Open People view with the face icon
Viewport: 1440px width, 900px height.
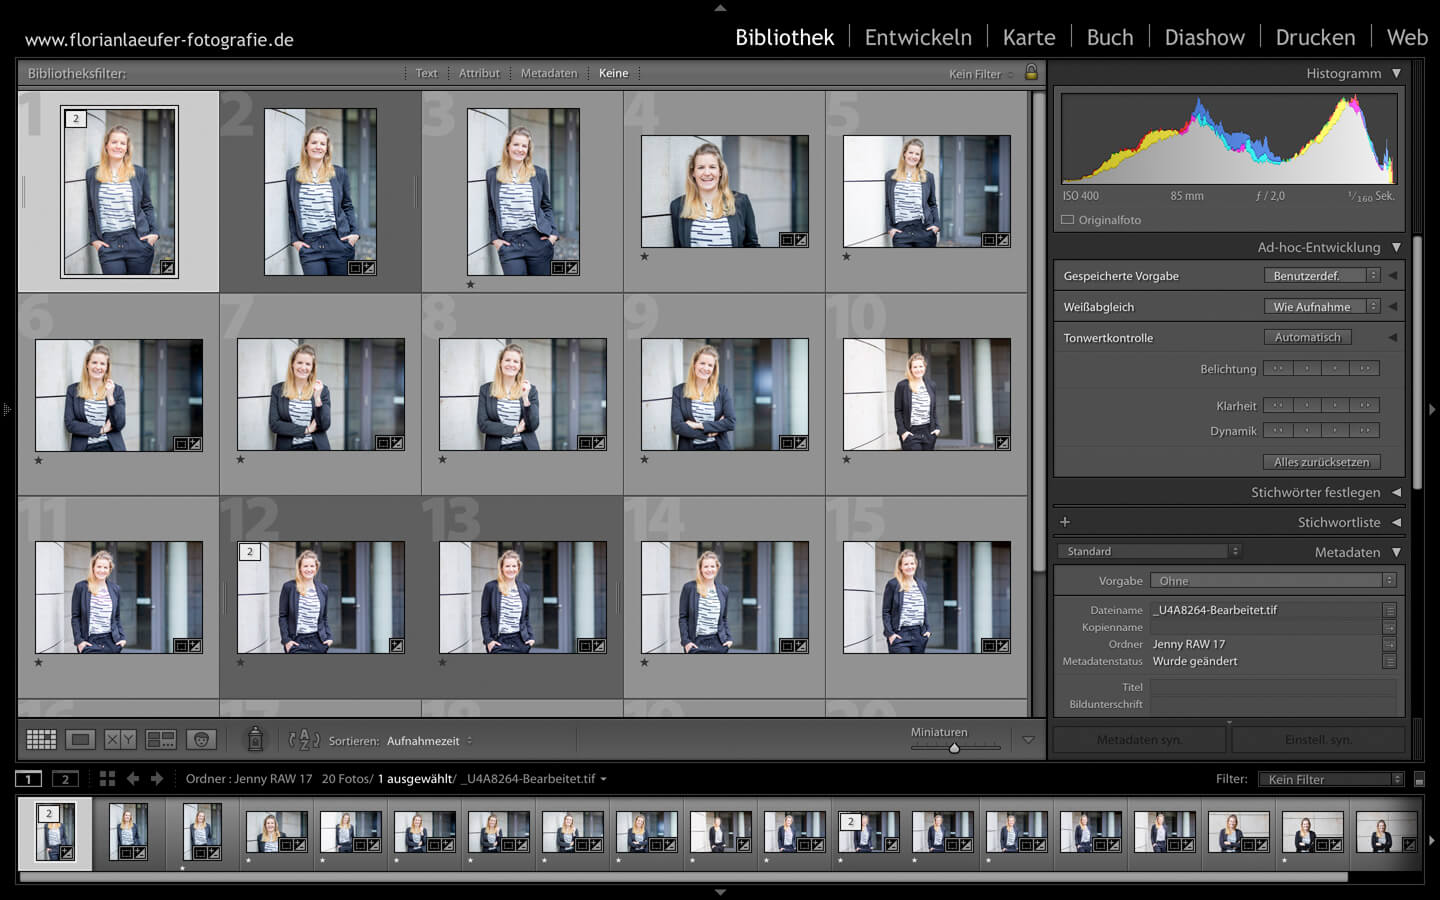[x=201, y=739]
